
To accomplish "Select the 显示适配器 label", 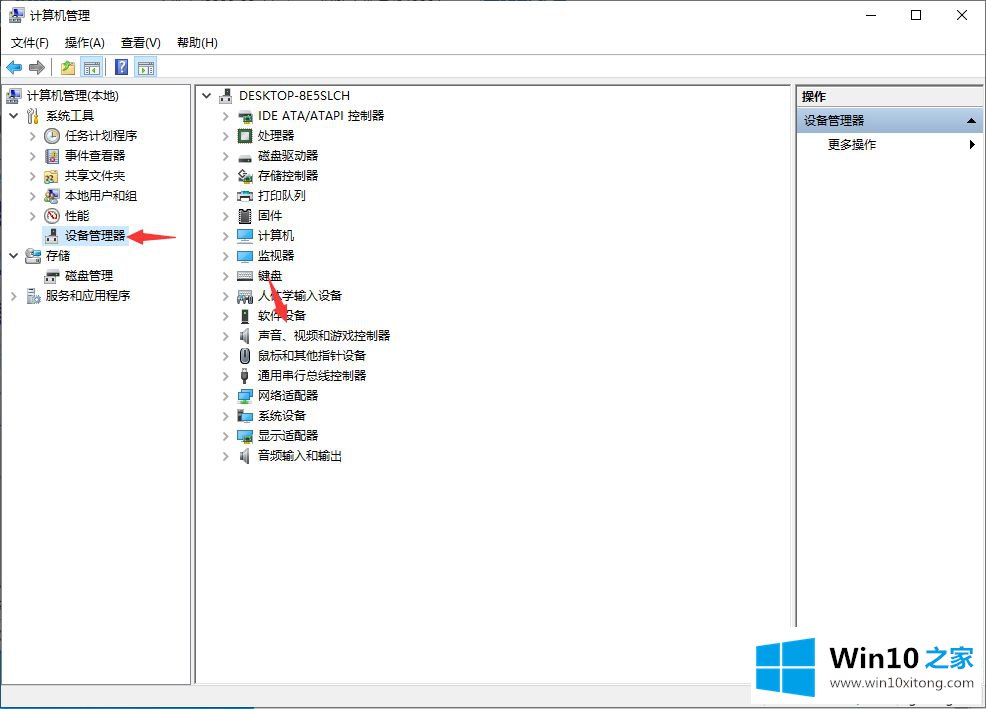I will [x=288, y=436].
